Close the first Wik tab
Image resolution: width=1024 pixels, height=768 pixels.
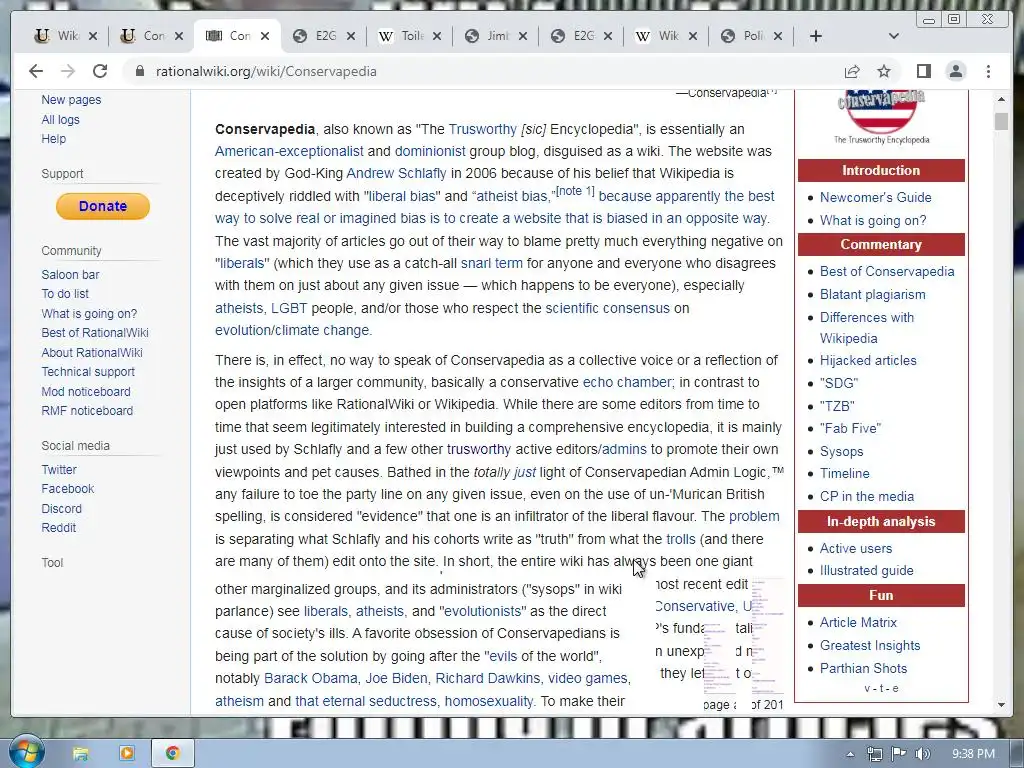coord(93,36)
